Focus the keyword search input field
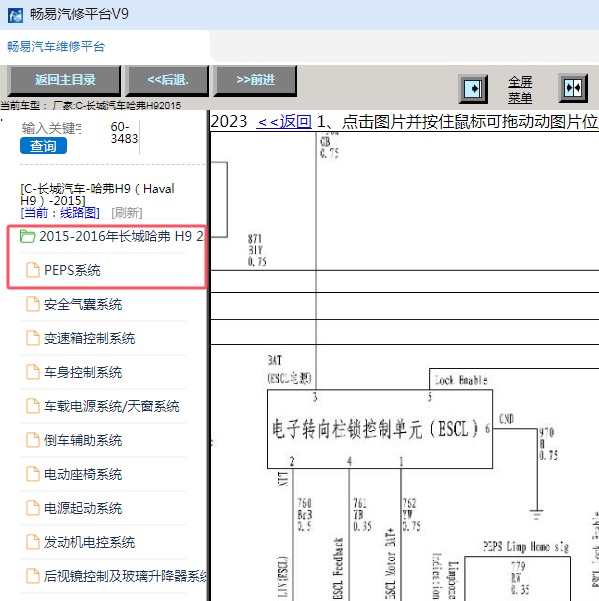 pyautogui.click(x=51, y=128)
